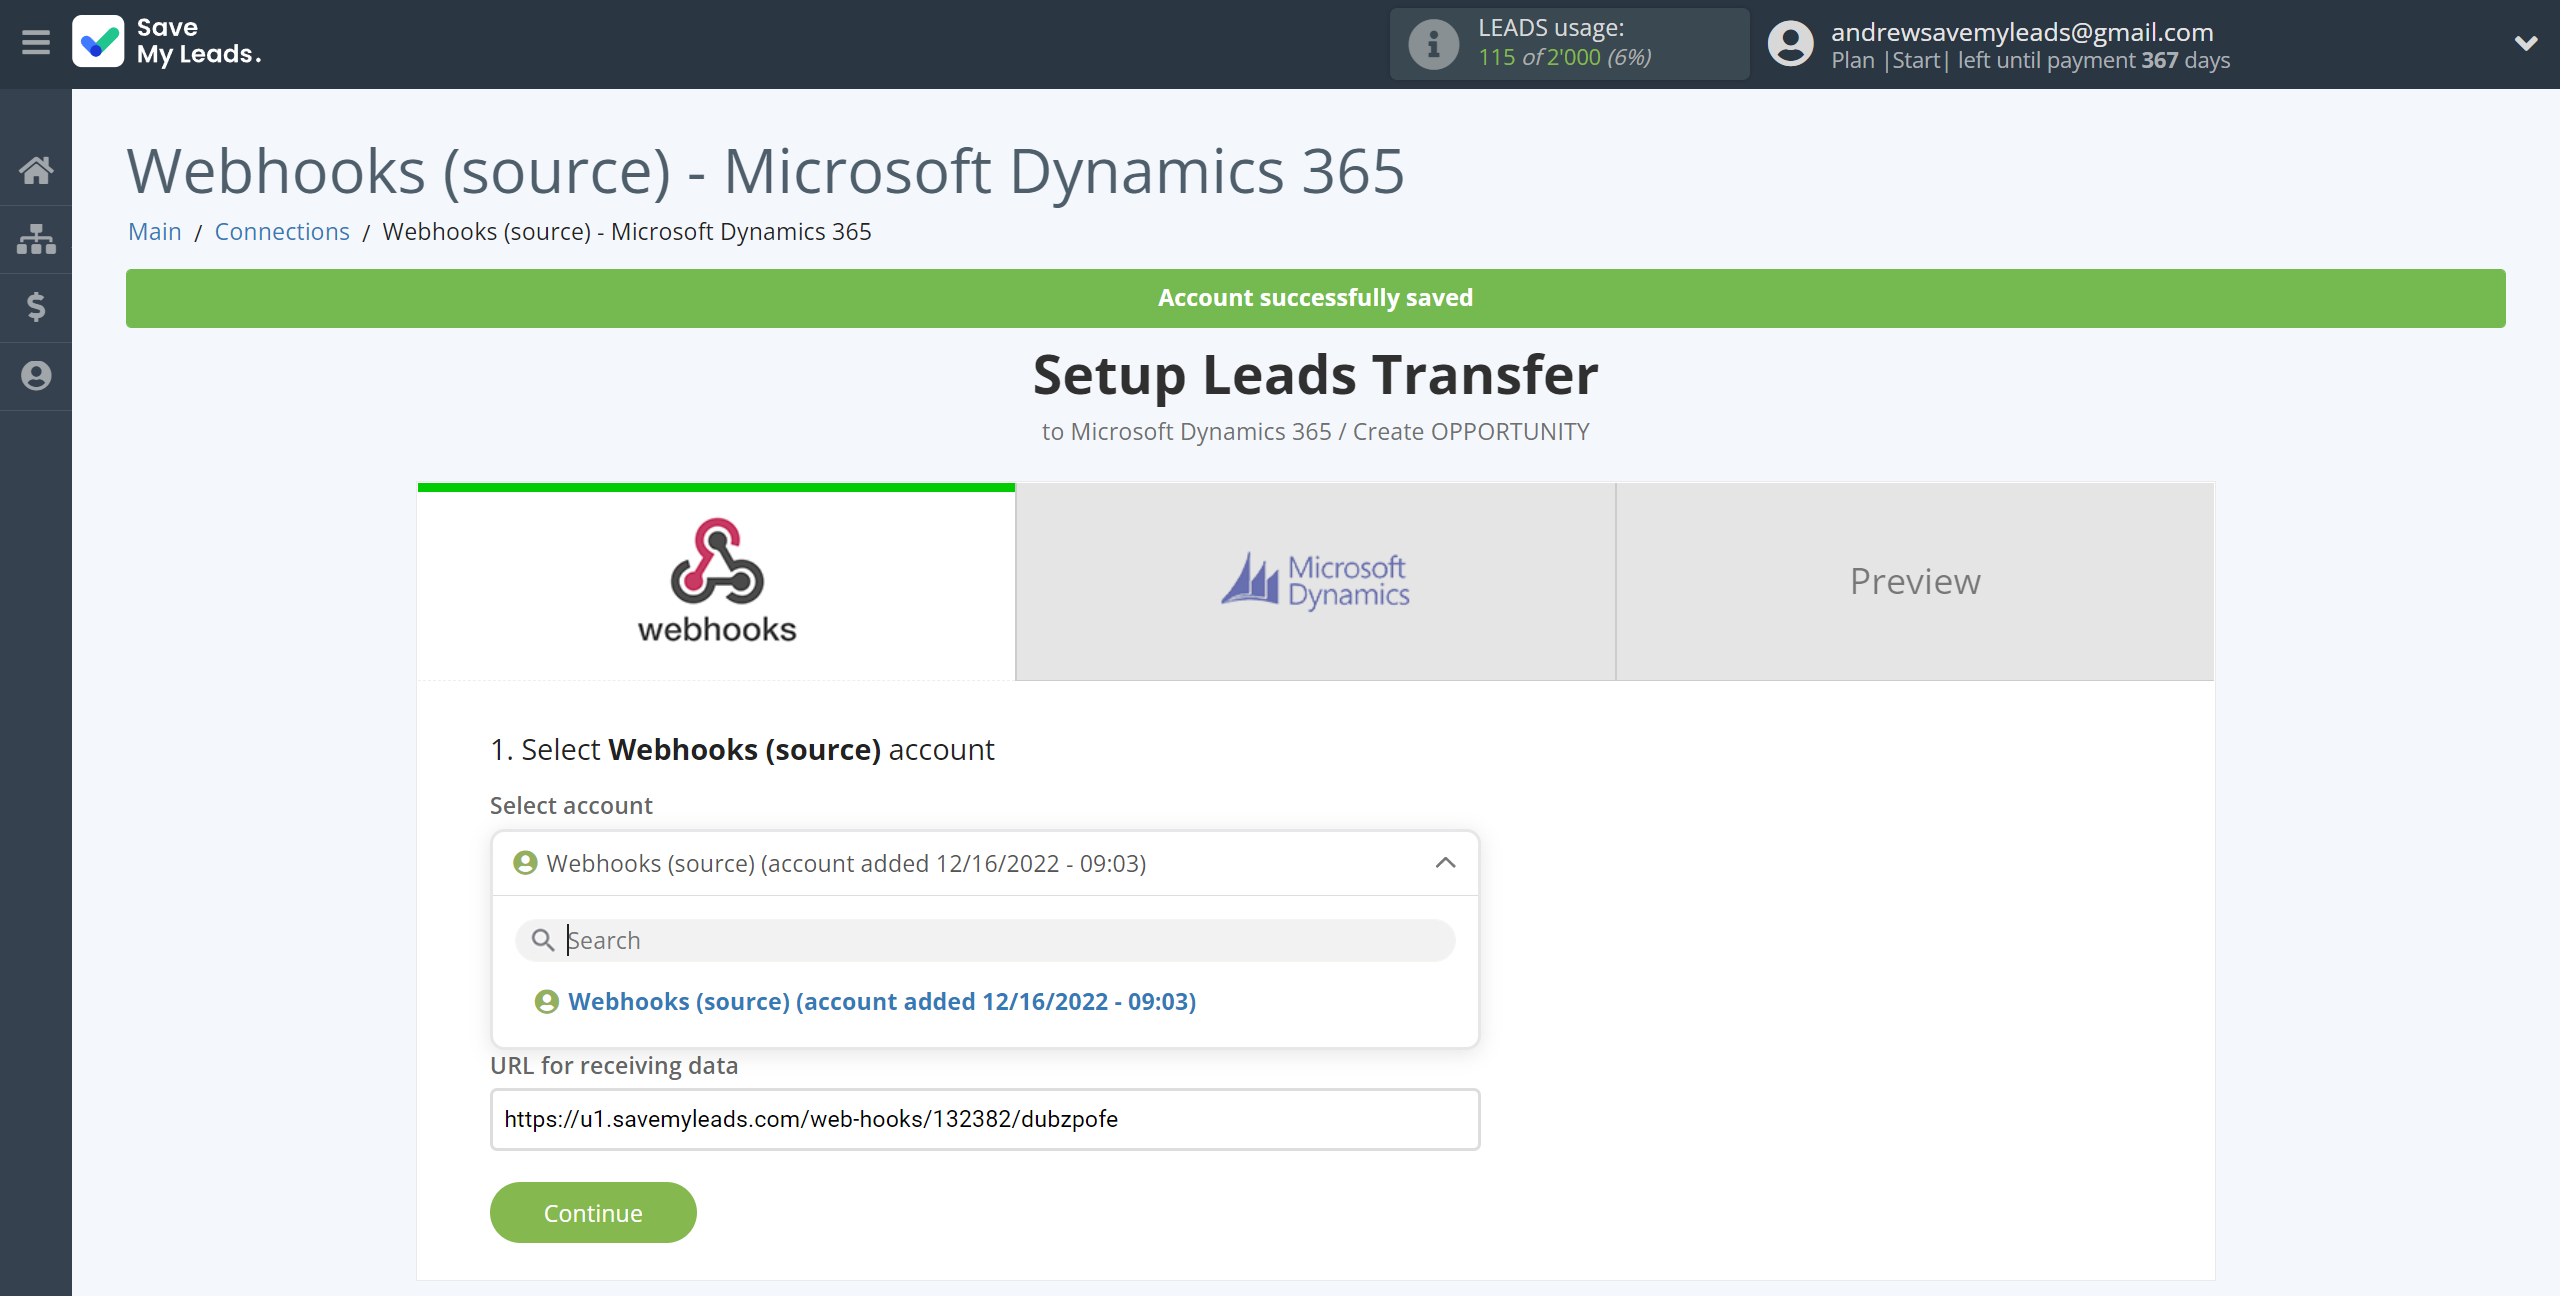This screenshot has width=2560, height=1296.
Task: Follow the Main breadcrumb link
Action: 155,231
